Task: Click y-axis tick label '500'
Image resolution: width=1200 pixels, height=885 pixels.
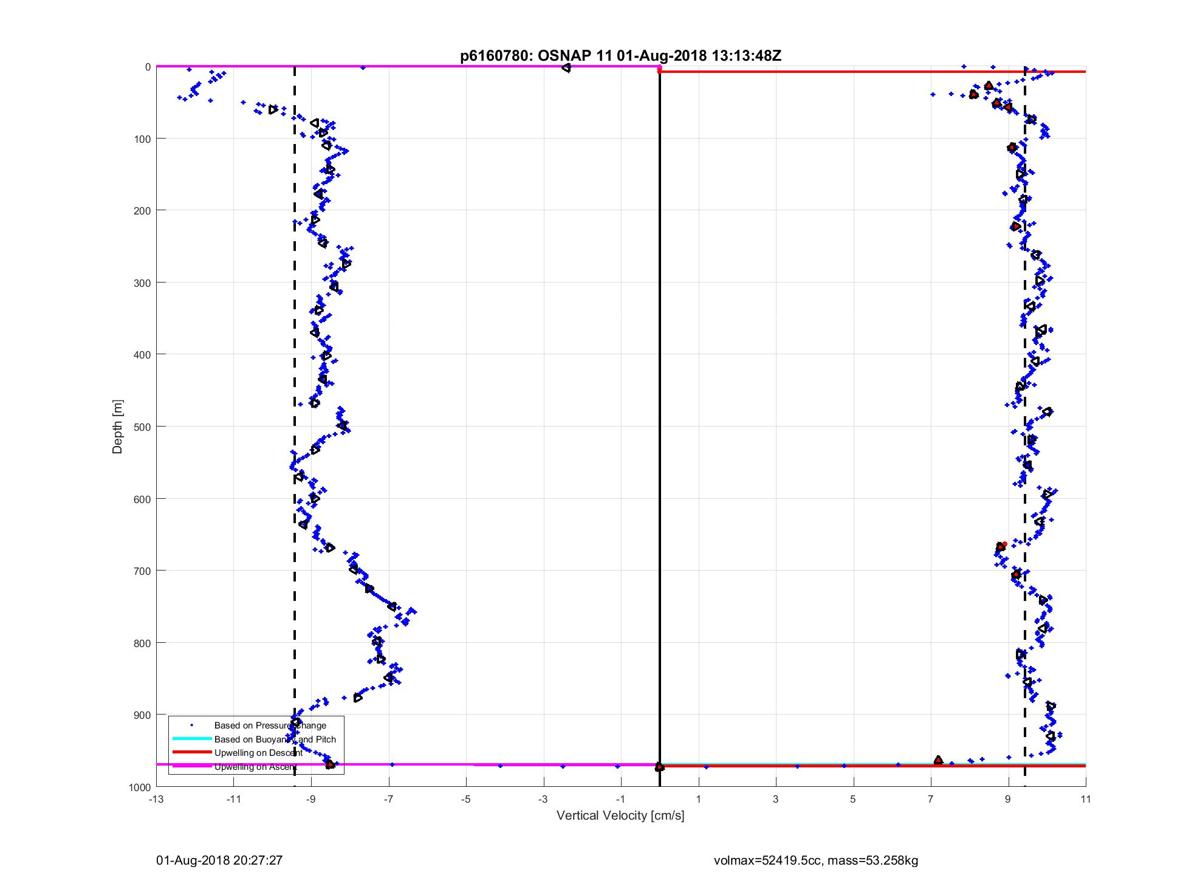Action: pyautogui.click(x=142, y=427)
